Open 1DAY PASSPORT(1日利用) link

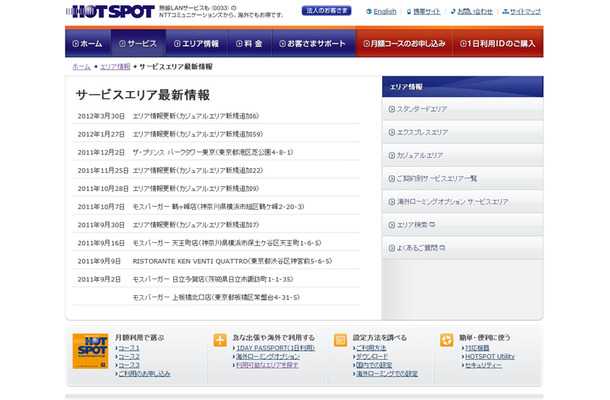pyautogui.click(x=275, y=348)
